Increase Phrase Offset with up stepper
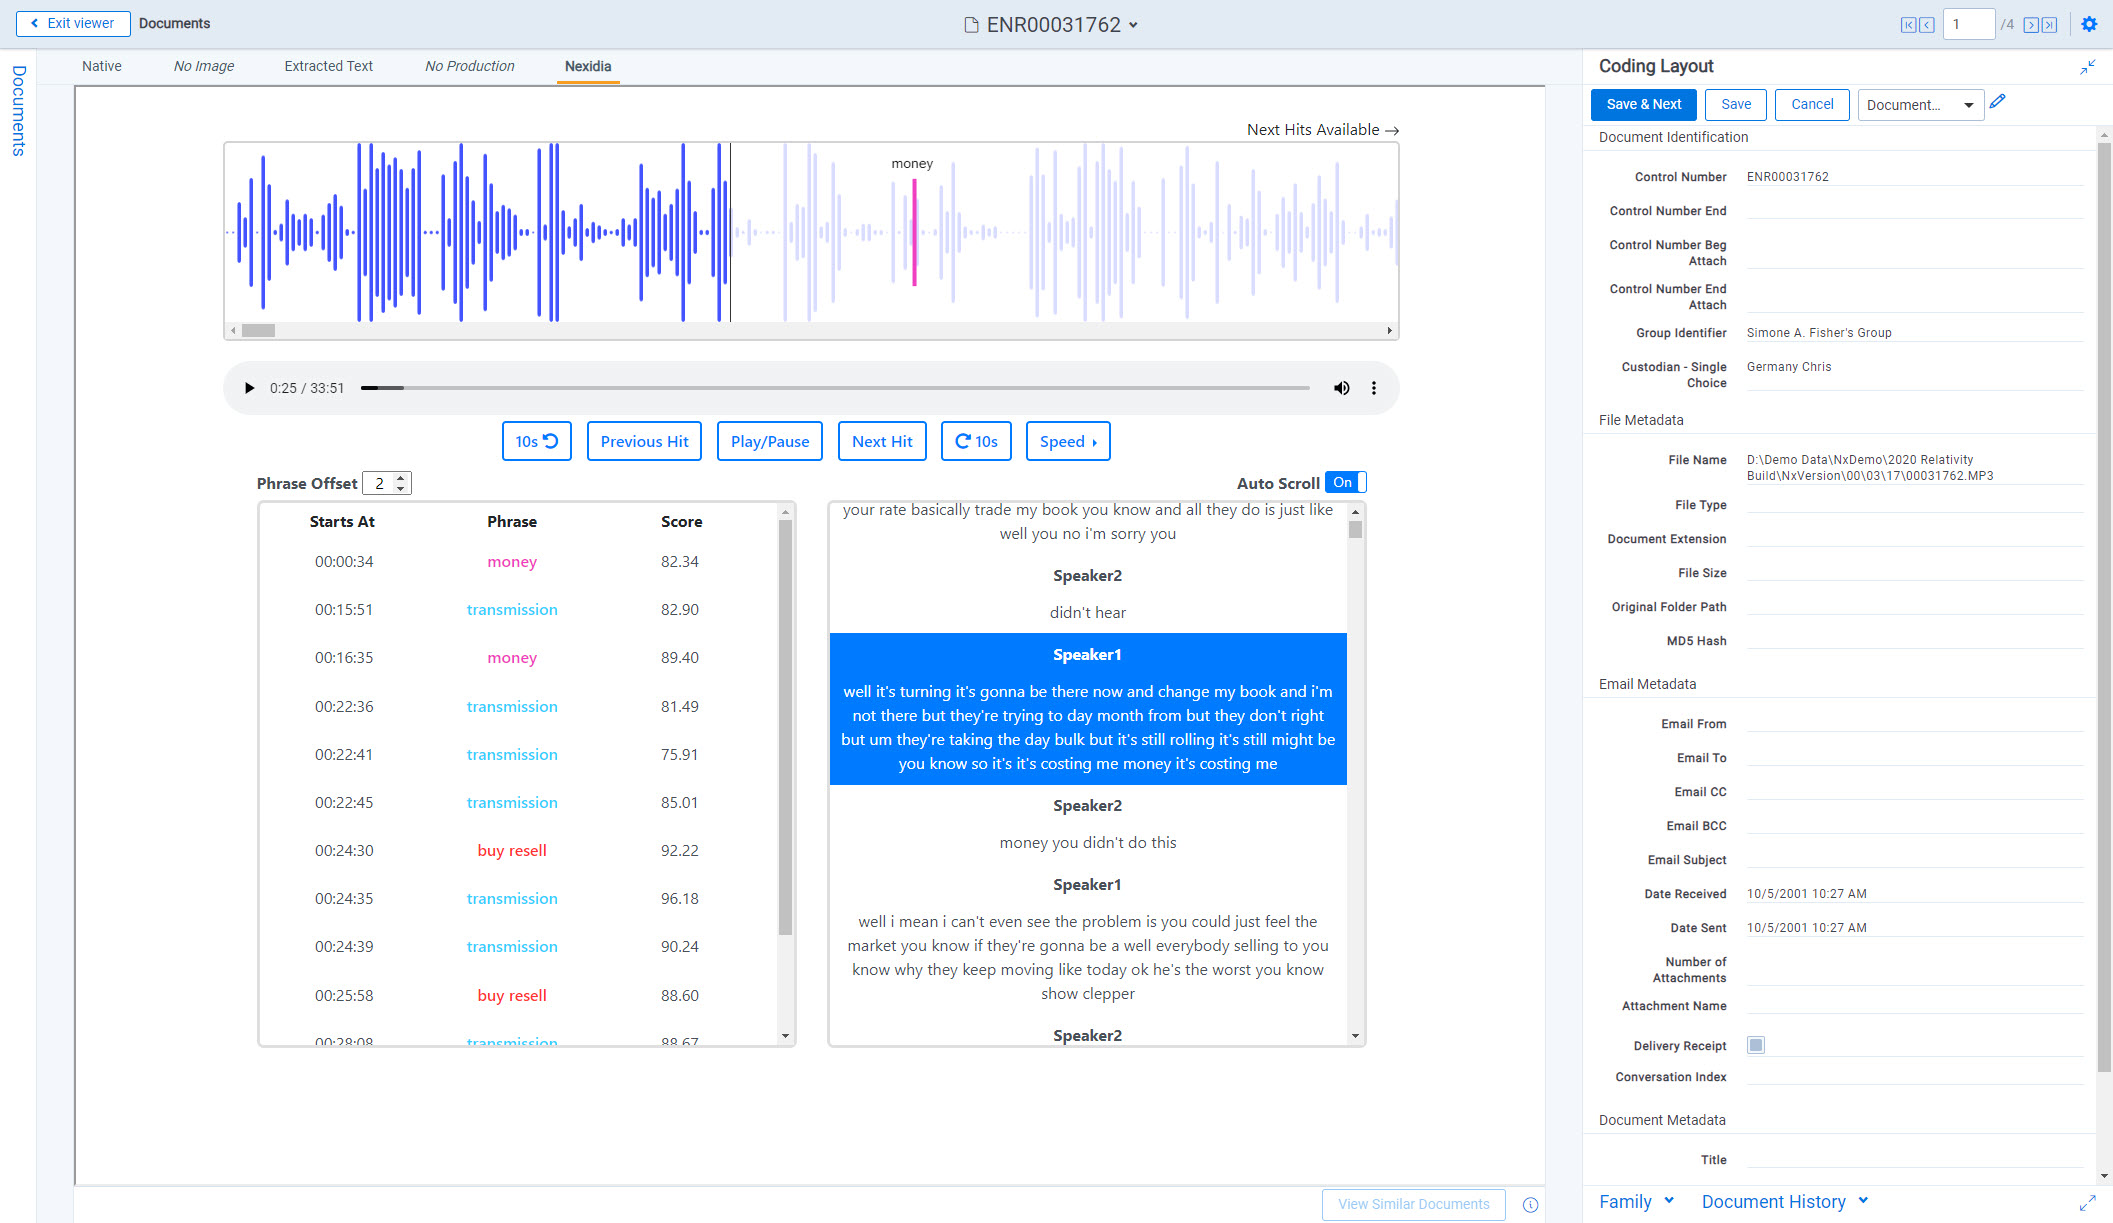The image size is (2113, 1223). coord(401,478)
